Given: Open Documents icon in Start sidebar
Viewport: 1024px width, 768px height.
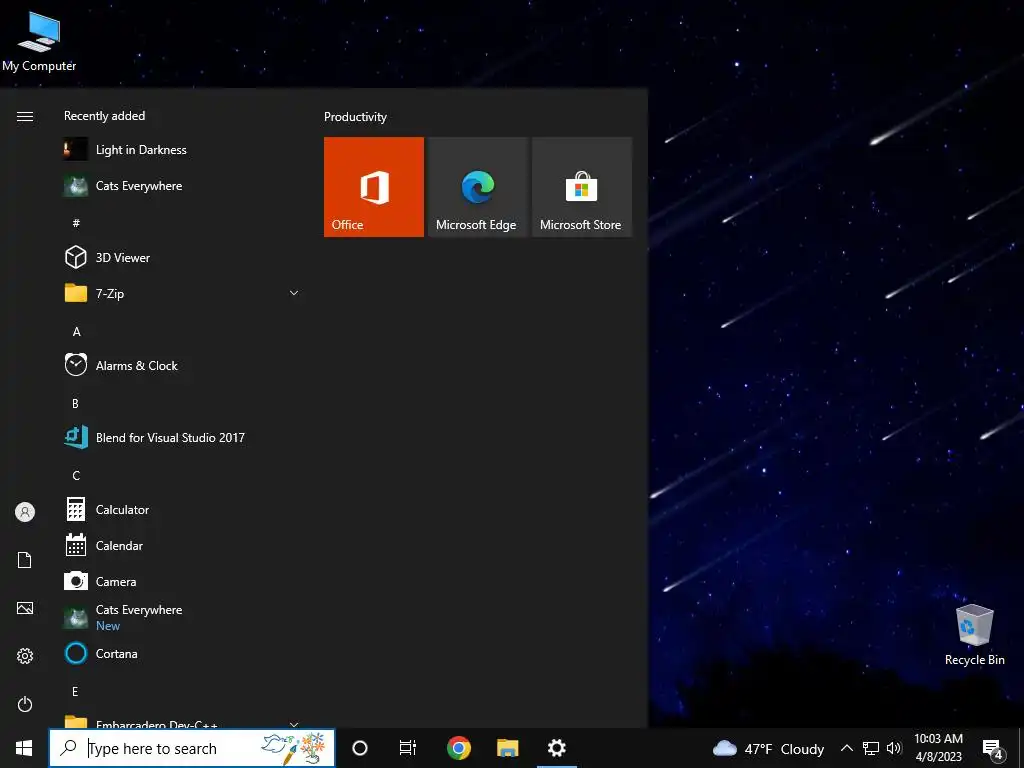Looking at the screenshot, I should pyautogui.click(x=25, y=560).
